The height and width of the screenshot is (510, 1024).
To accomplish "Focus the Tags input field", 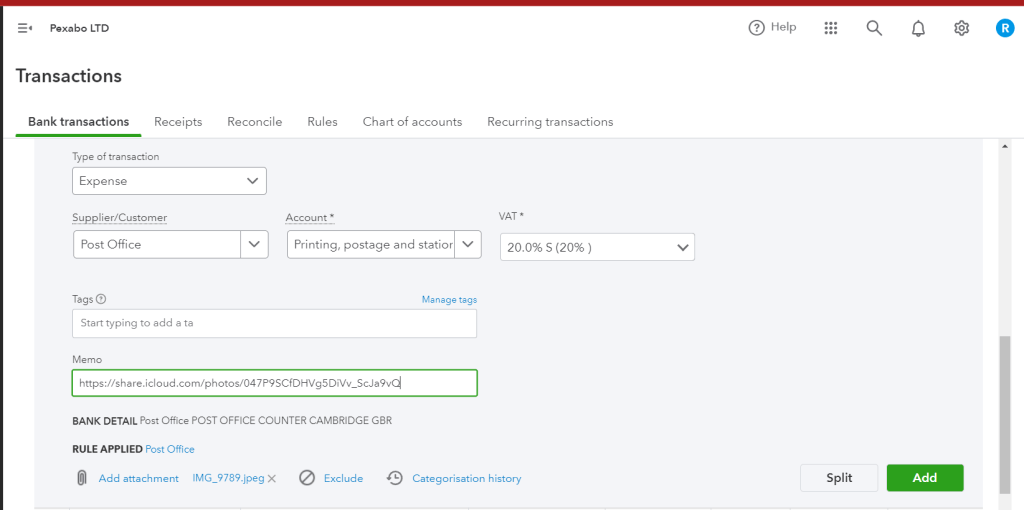I will pos(274,323).
